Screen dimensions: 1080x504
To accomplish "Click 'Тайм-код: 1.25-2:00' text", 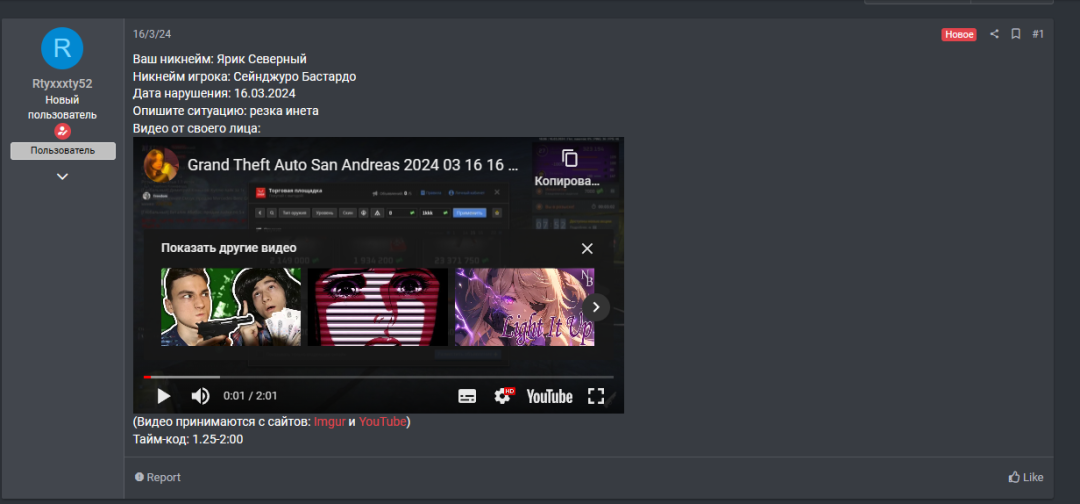I will [x=188, y=439].
